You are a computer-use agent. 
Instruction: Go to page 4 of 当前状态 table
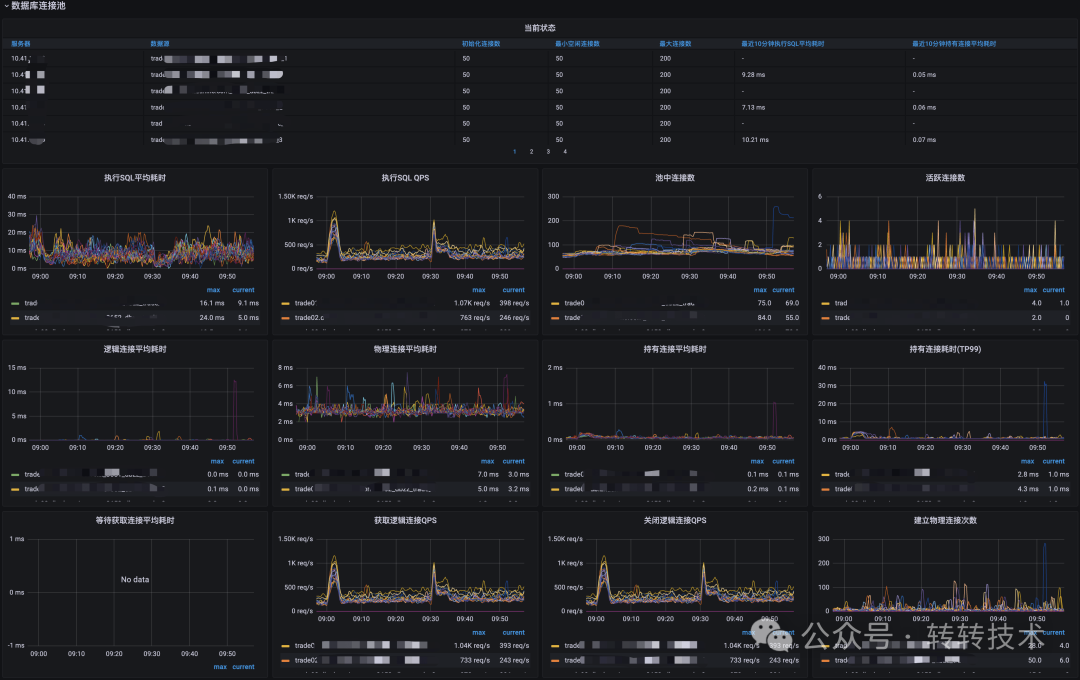point(565,152)
